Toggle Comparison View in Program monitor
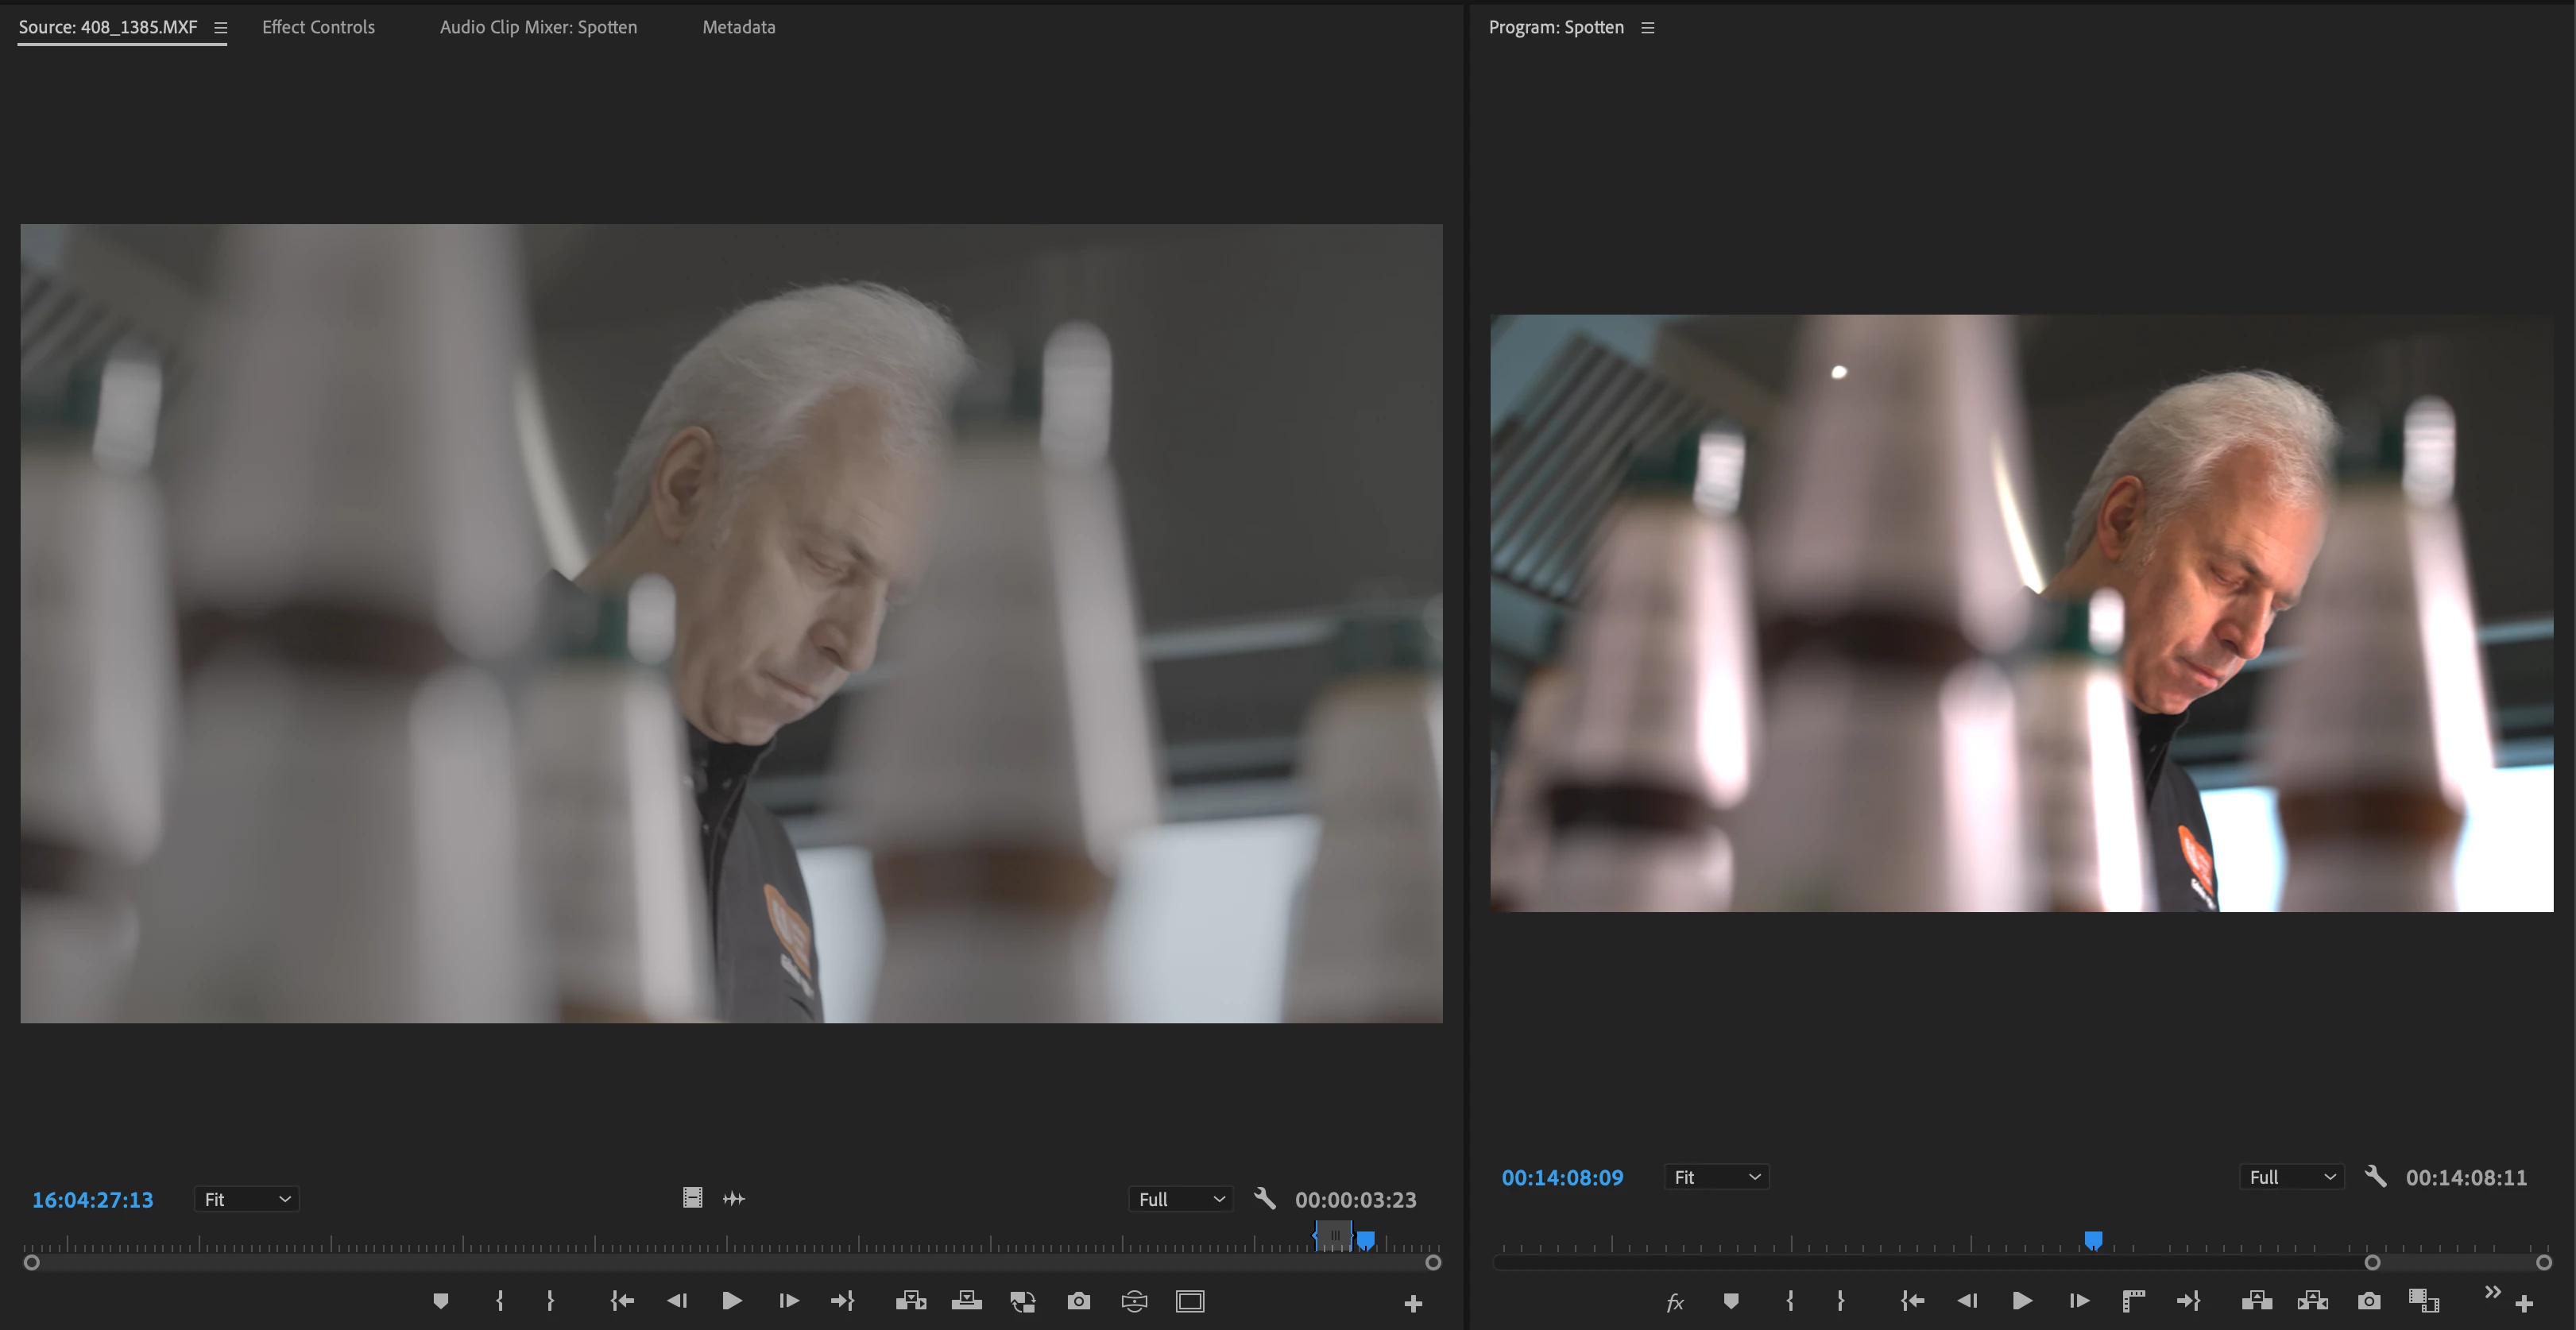The width and height of the screenshot is (2576, 1330). tap(2423, 1301)
